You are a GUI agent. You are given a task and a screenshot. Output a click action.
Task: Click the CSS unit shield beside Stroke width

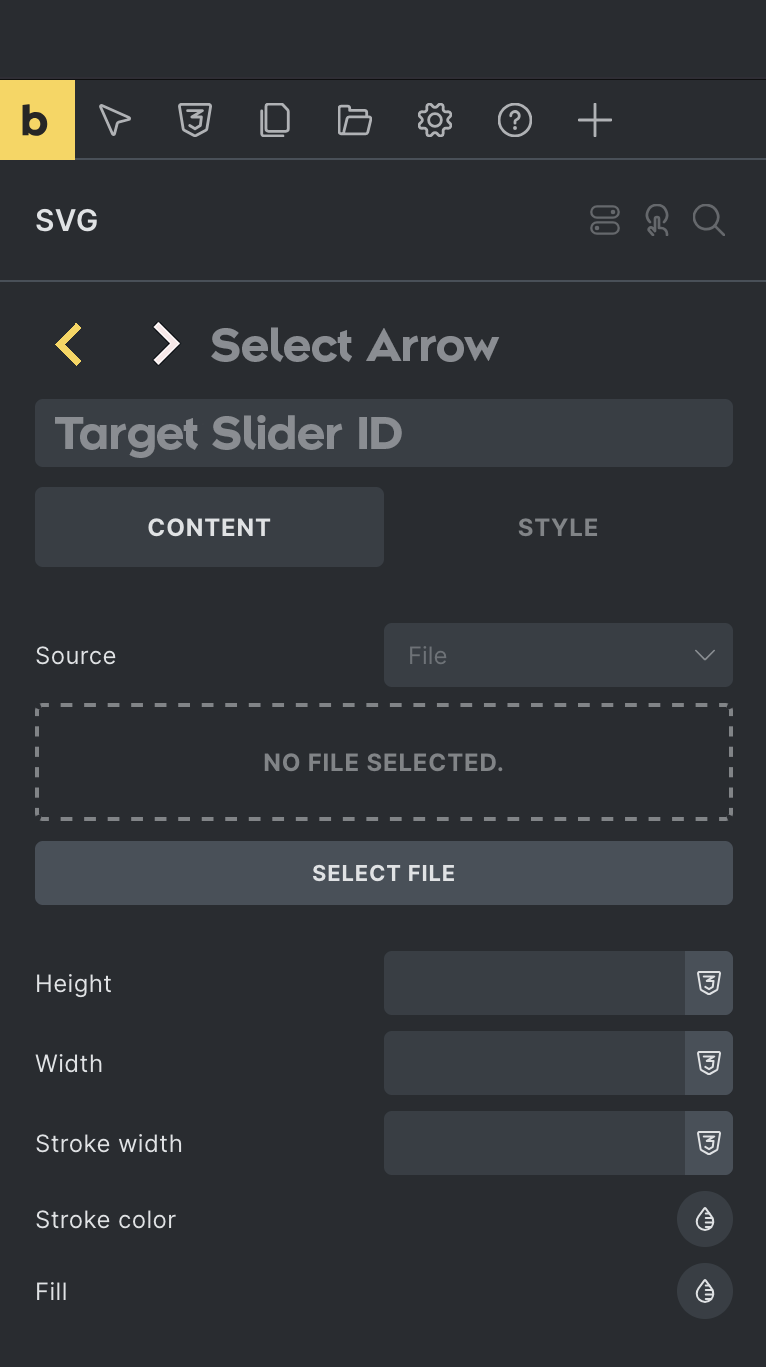pos(707,1143)
